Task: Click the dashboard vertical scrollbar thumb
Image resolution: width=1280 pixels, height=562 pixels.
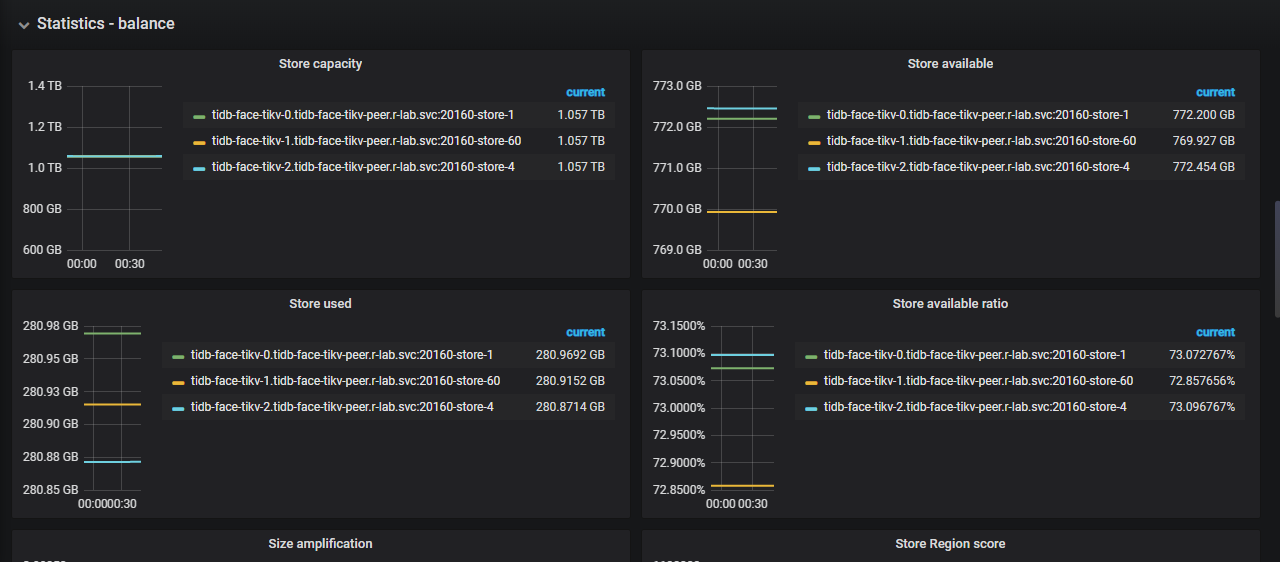Action: (x=1276, y=260)
